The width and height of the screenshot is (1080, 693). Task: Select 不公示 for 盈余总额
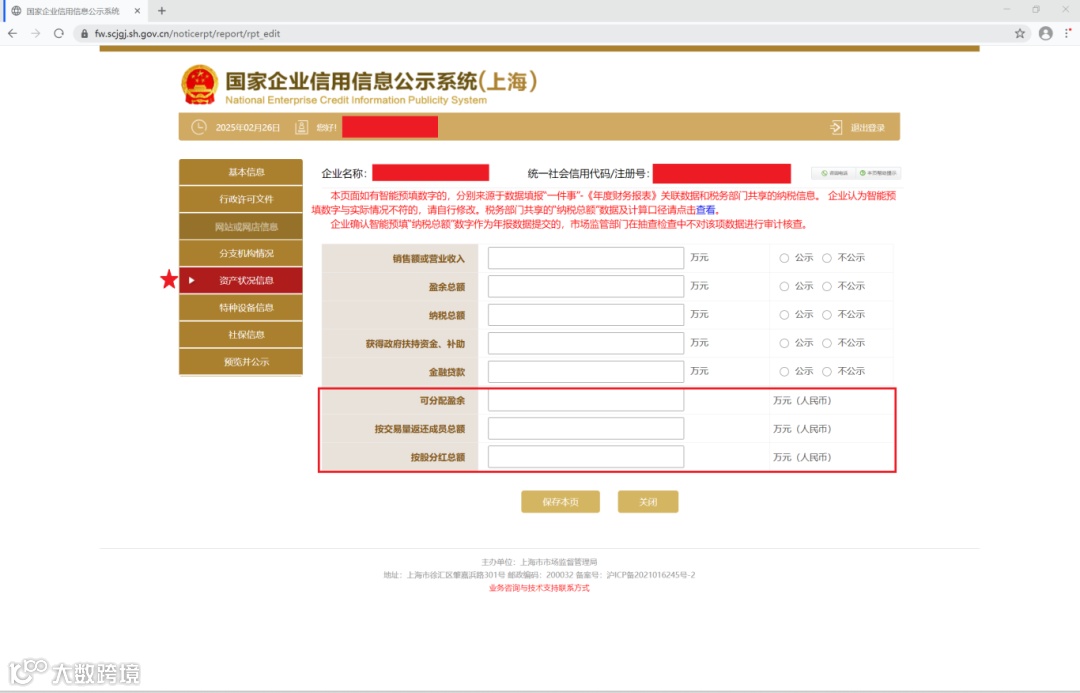tap(827, 287)
